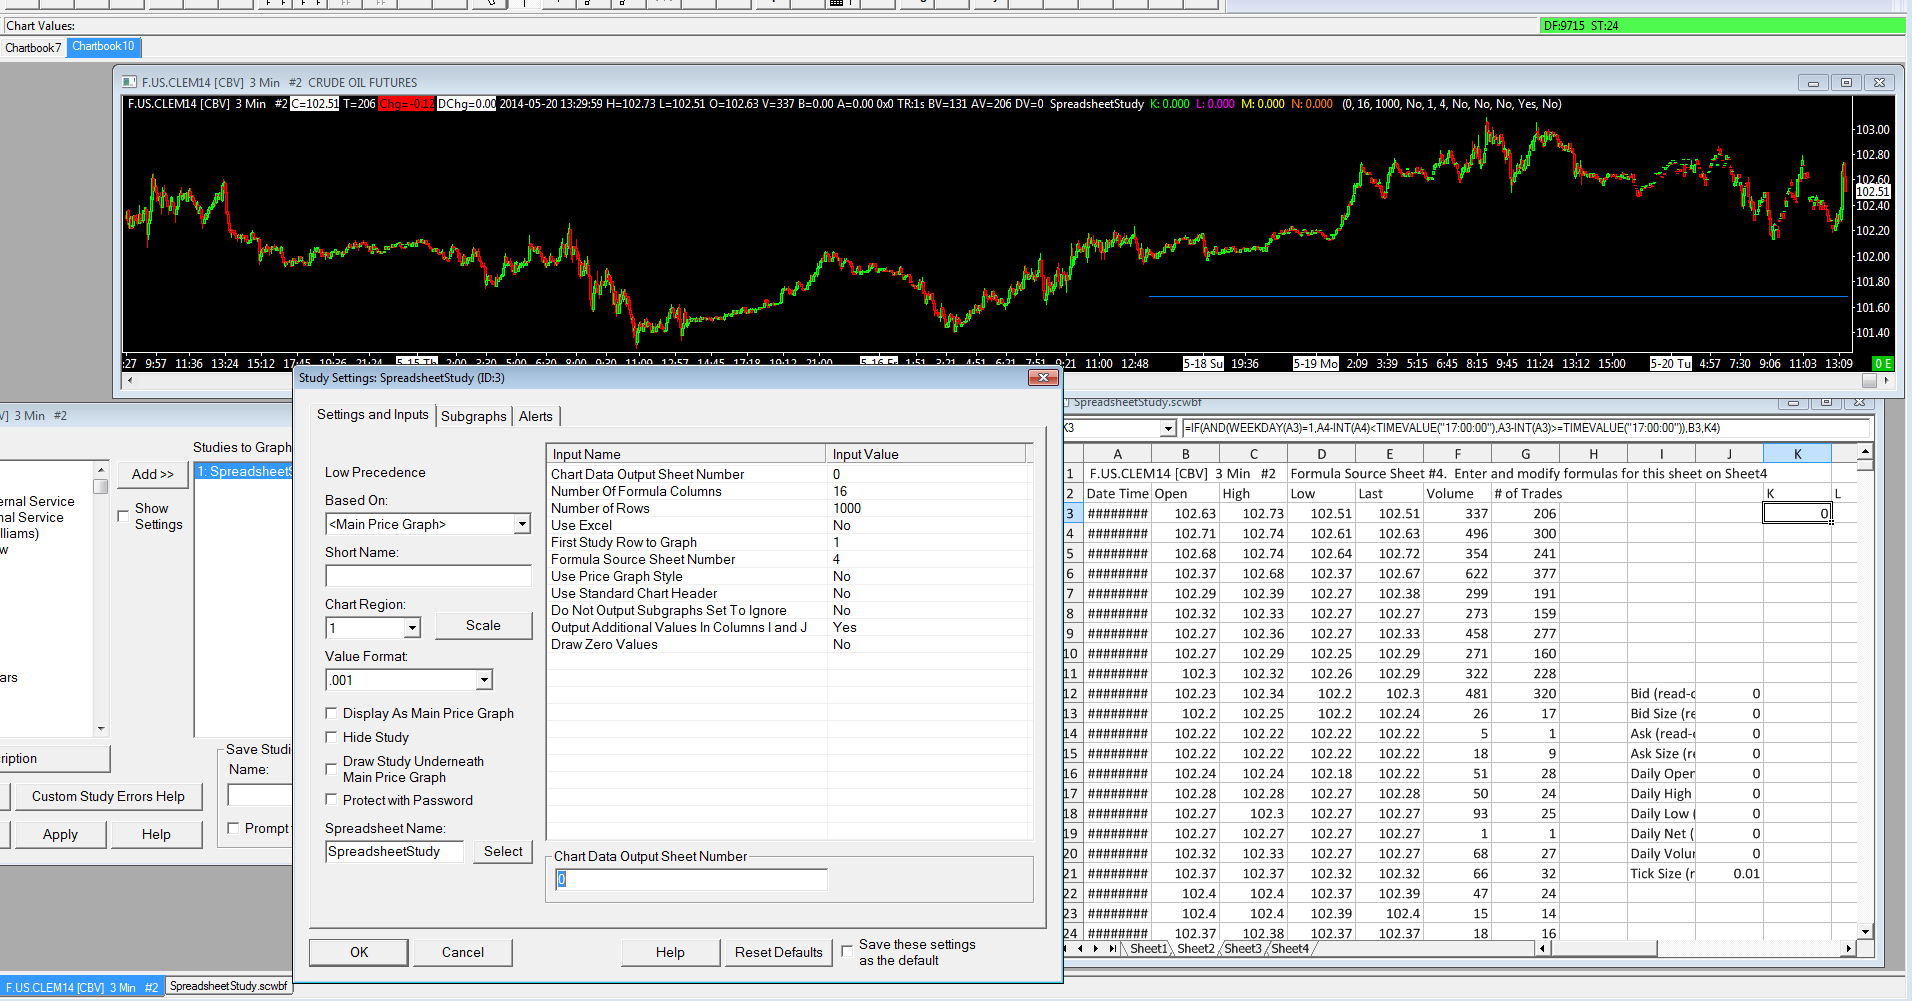Click next sheet navigation arrow in spreadsheet
Image resolution: width=1912 pixels, height=1001 pixels.
pyautogui.click(x=1097, y=949)
